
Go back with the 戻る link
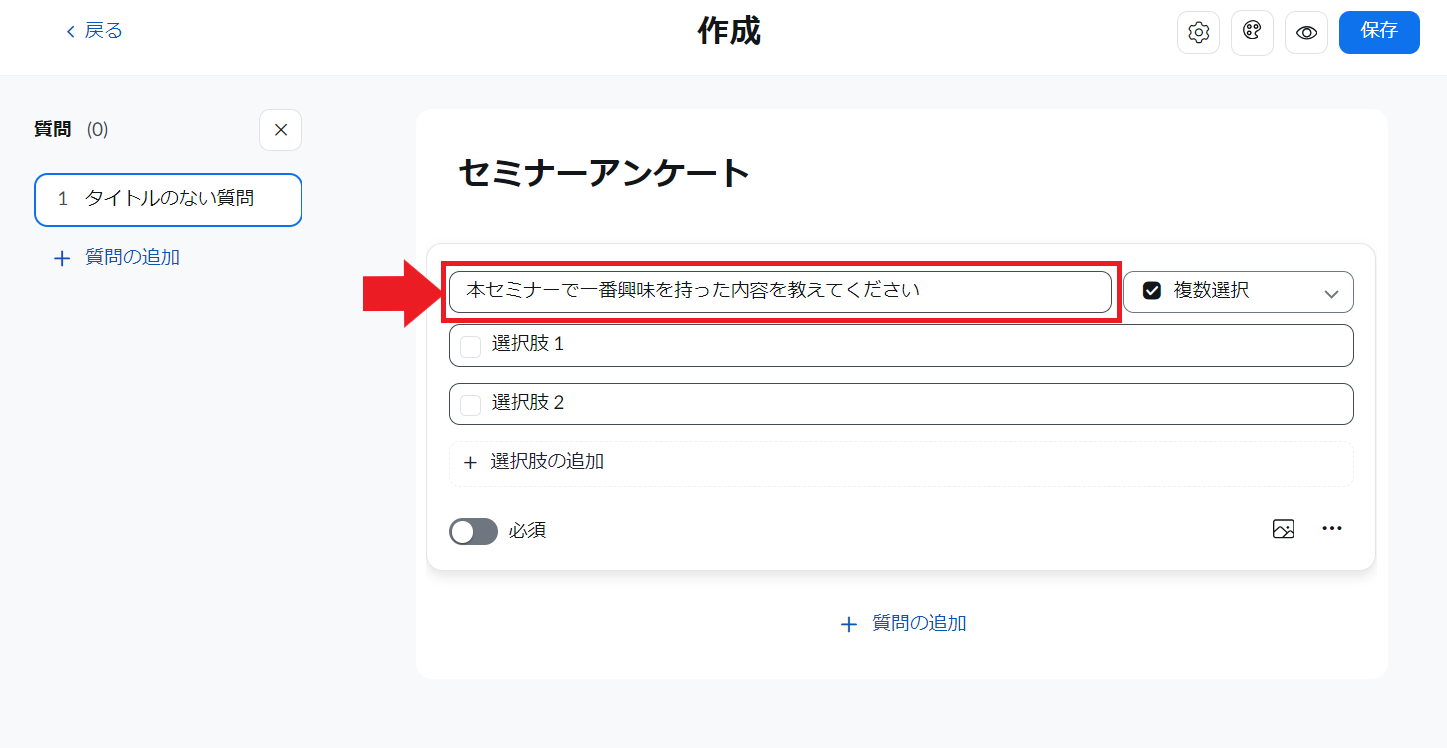[94, 31]
